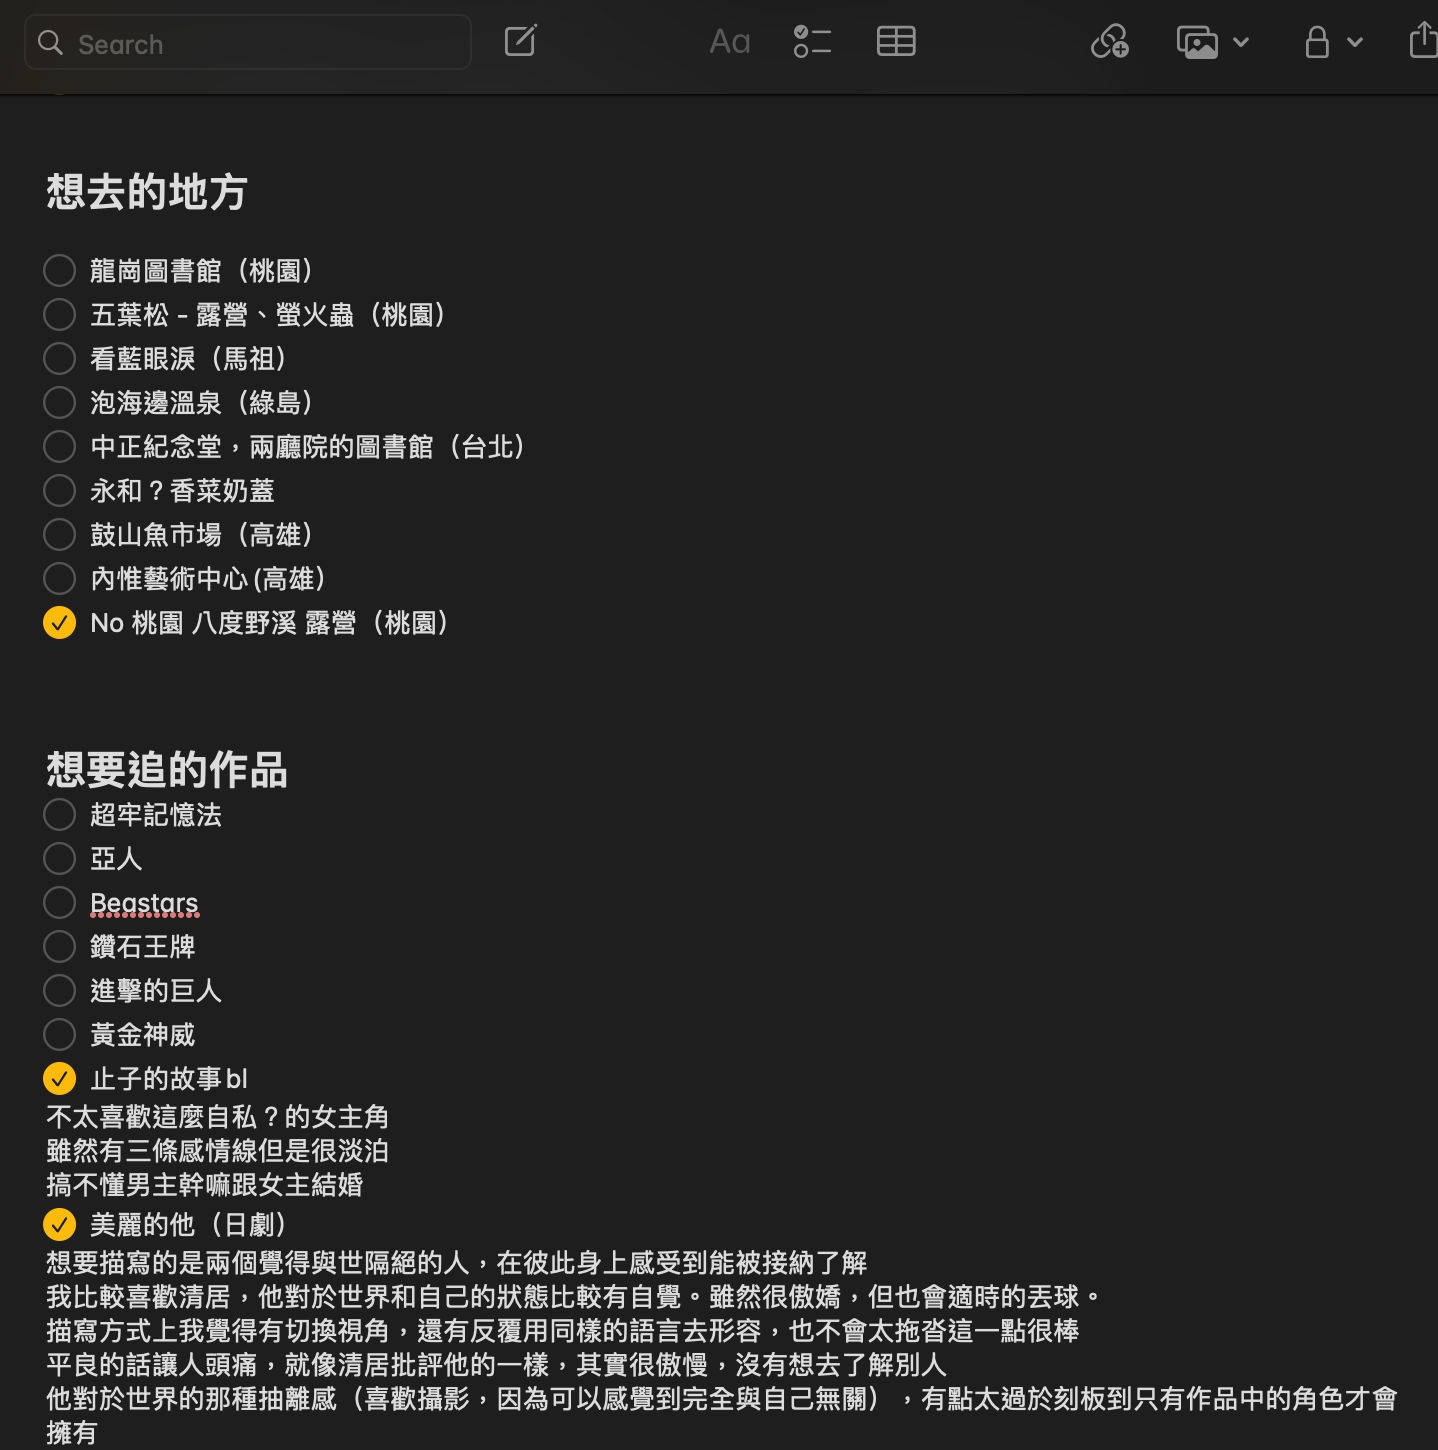Click the line 不太喜歡這麼自私？的女主角
Image resolution: width=1438 pixels, height=1450 pixels.
click(x=217, y=1117)
